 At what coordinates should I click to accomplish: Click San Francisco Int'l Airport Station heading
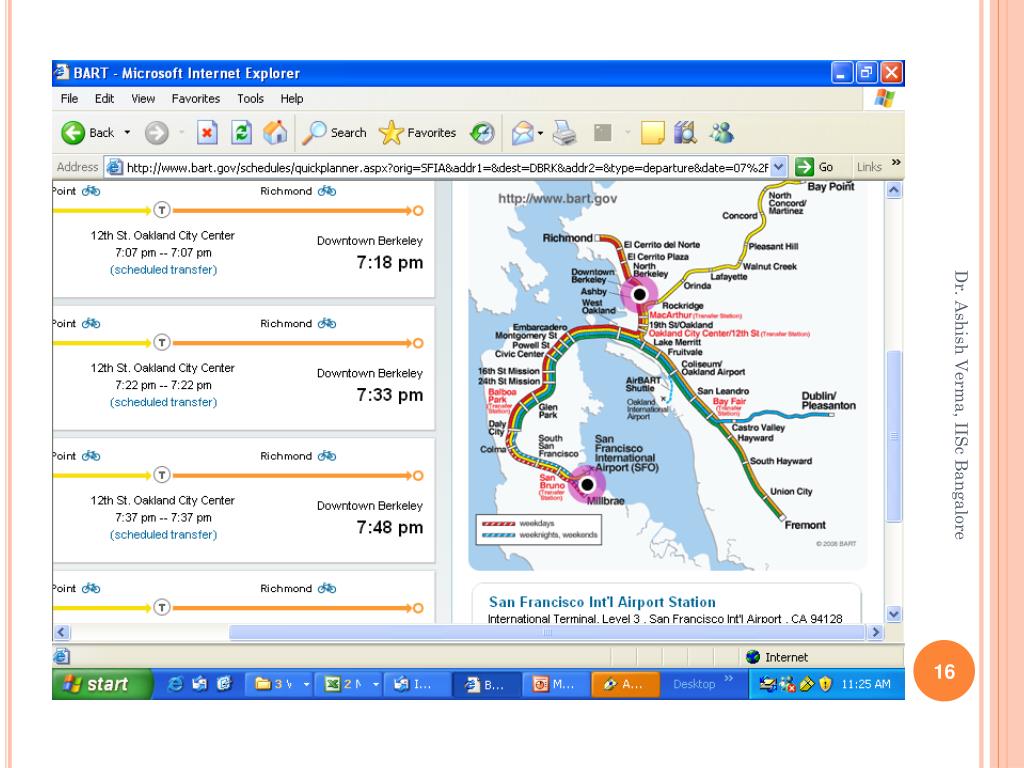[x=602, y=601]
